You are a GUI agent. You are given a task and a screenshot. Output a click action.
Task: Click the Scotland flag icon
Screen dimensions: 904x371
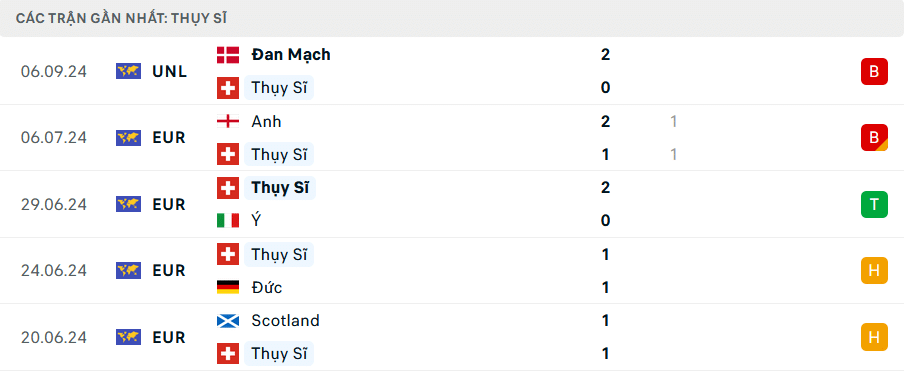pos(228,320)
